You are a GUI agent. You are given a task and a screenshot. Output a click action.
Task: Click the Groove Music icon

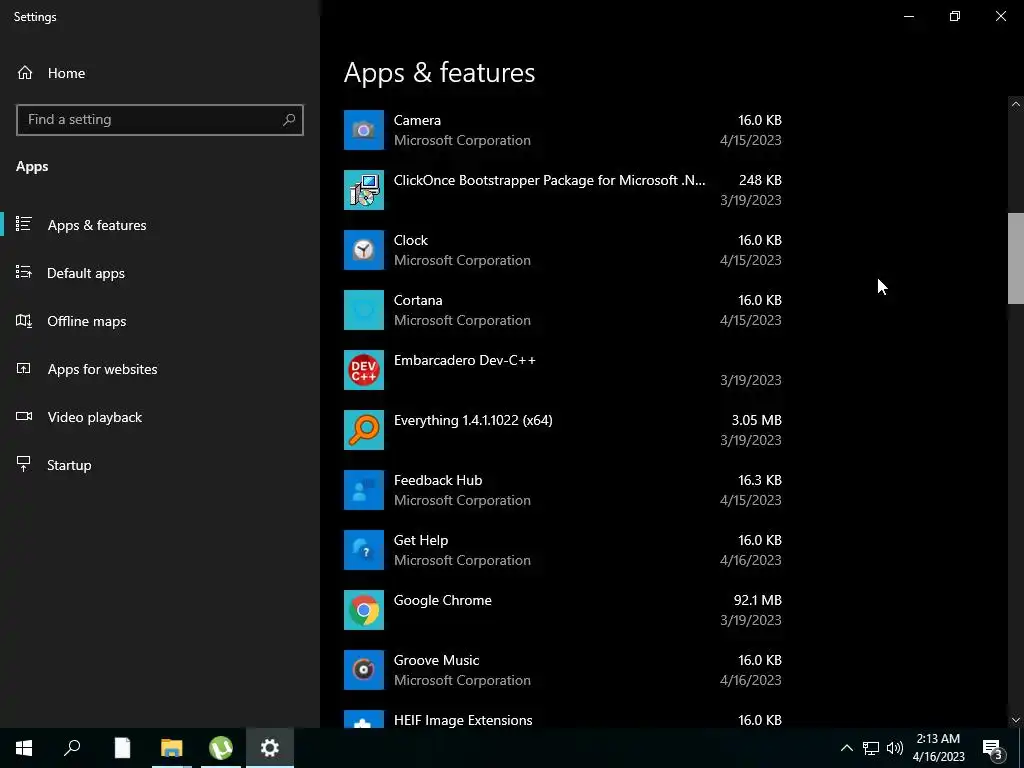364,671
